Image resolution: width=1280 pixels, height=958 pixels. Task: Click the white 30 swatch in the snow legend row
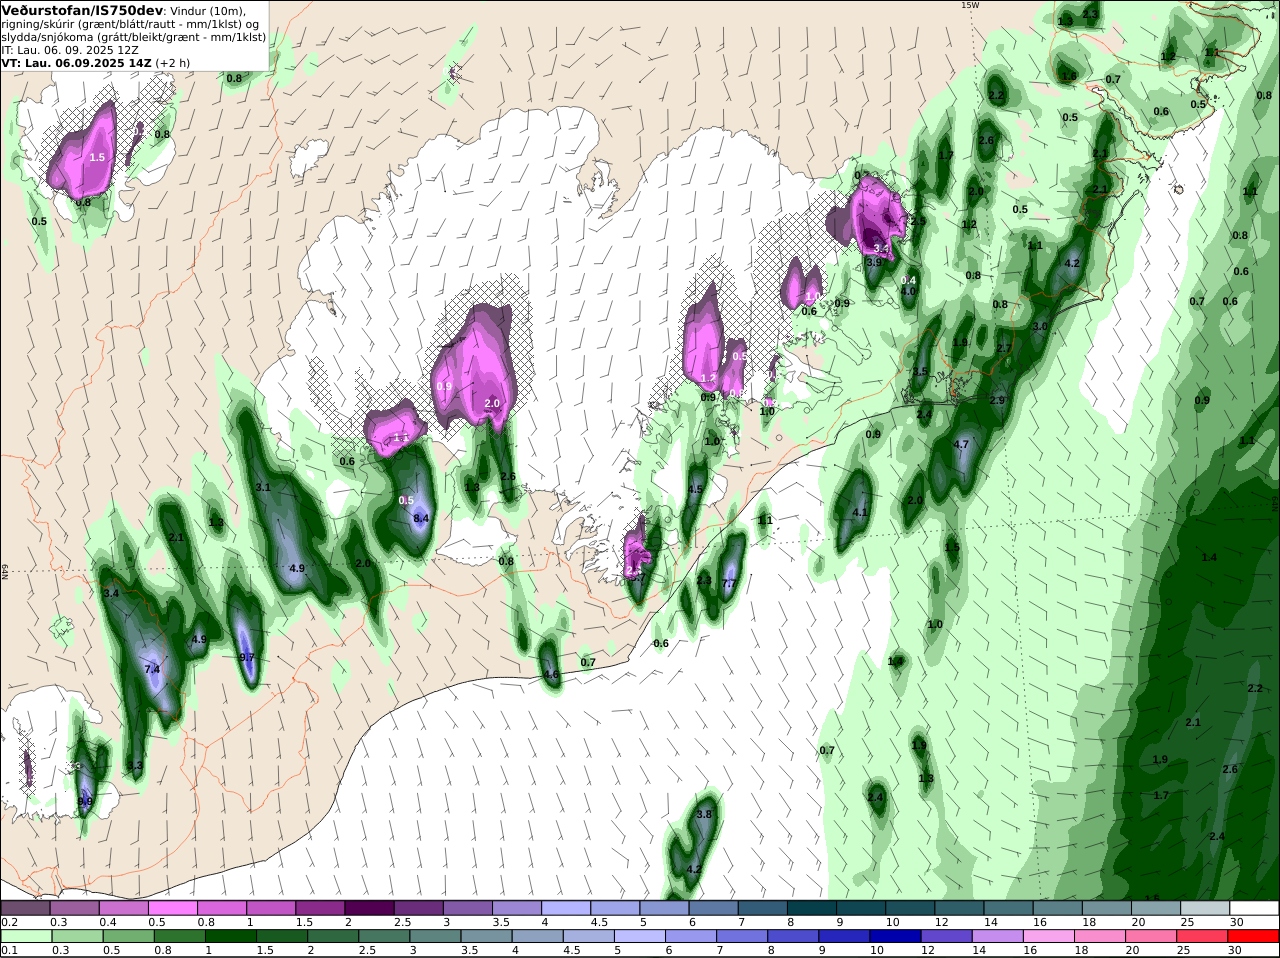pos(1254,908)
